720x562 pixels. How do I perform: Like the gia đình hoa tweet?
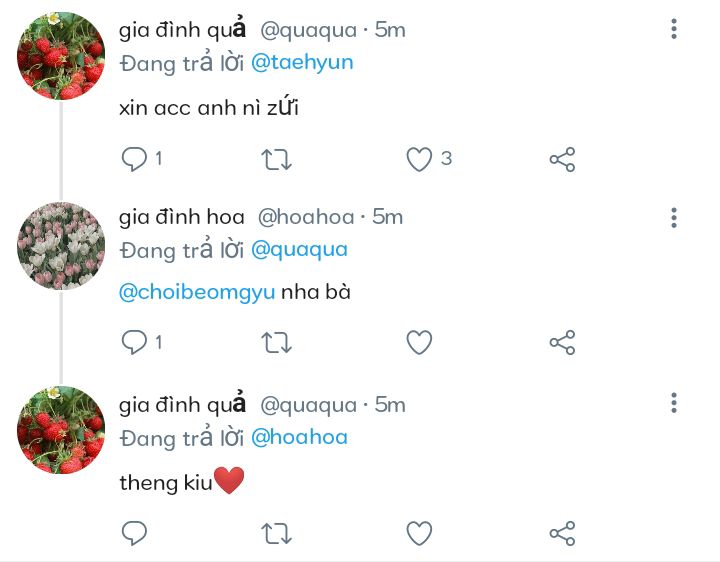(x=419, y=342)
